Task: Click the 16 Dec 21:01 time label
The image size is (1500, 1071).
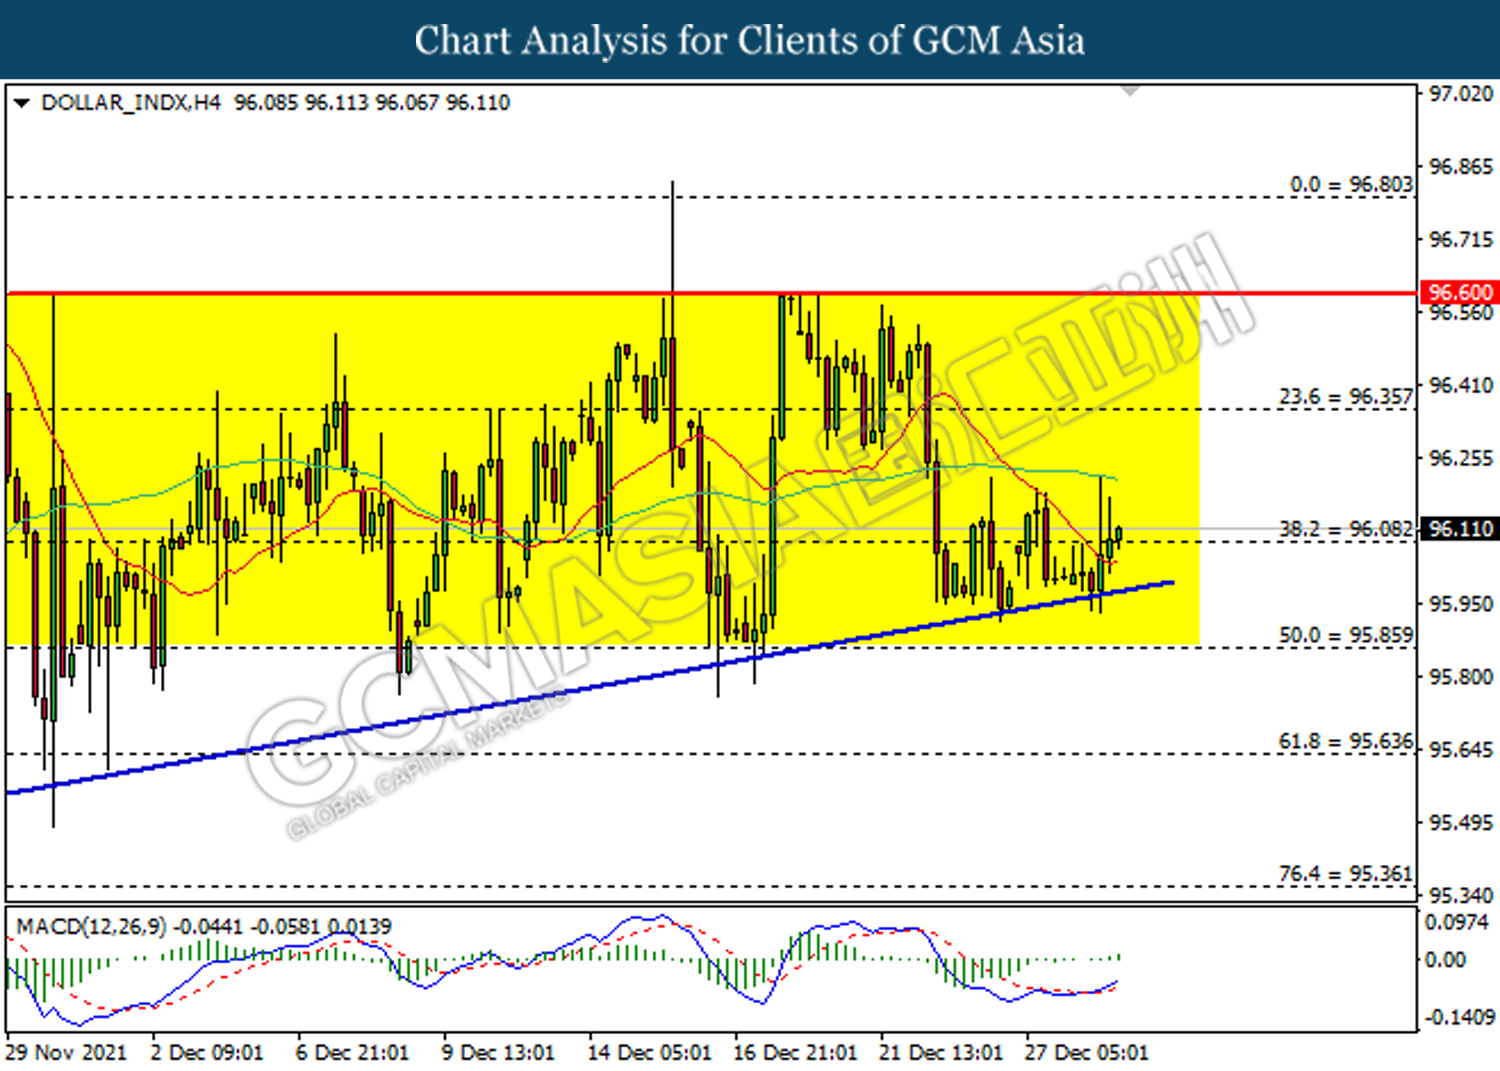Action: (x=795, y=1052)
